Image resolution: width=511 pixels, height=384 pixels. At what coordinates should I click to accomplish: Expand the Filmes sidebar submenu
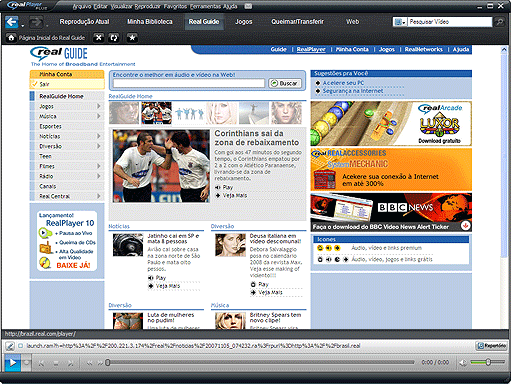tap(99, 166)
